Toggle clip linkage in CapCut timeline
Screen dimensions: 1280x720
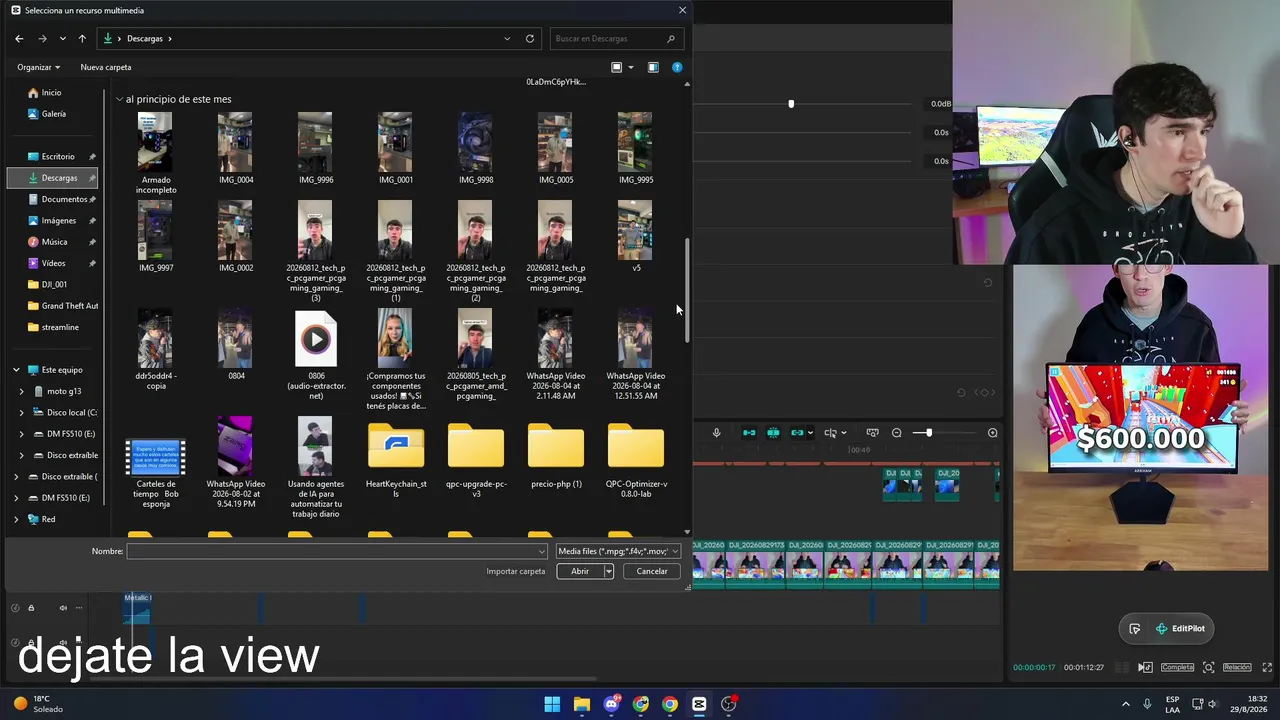tap(797, 433)
